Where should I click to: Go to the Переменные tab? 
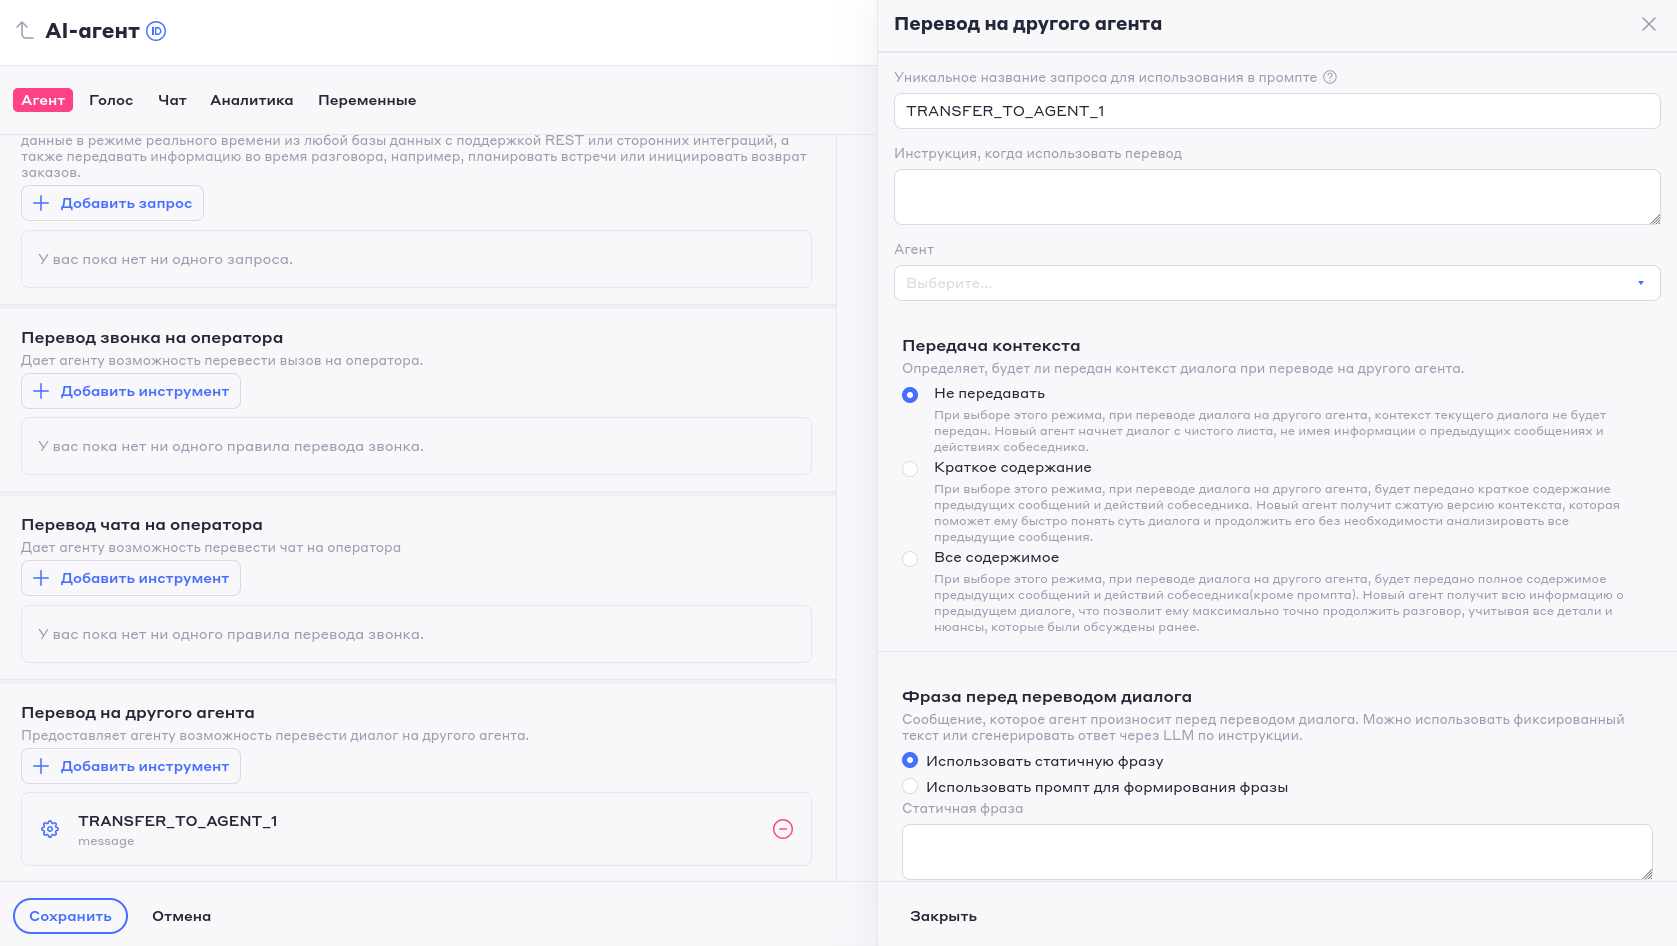point(367,100)
